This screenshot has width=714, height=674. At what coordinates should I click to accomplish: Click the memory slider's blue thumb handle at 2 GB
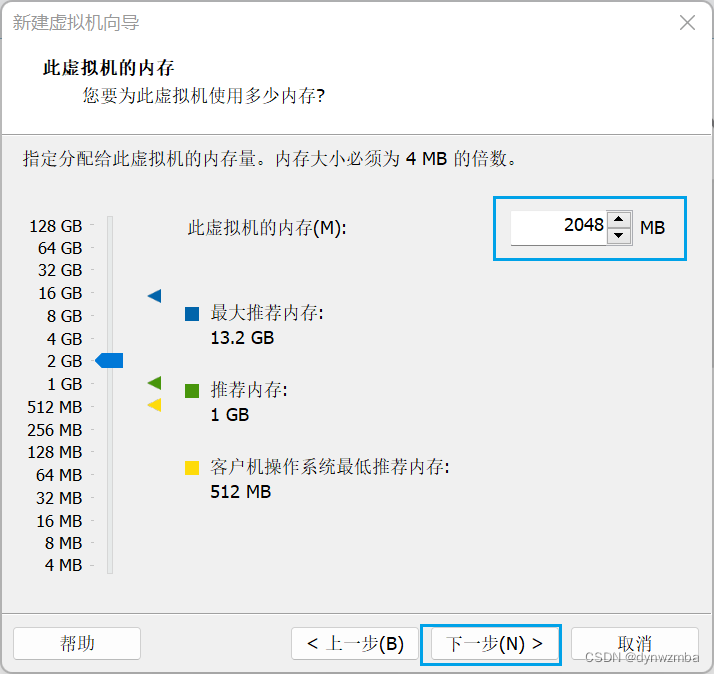pos(109,360)
